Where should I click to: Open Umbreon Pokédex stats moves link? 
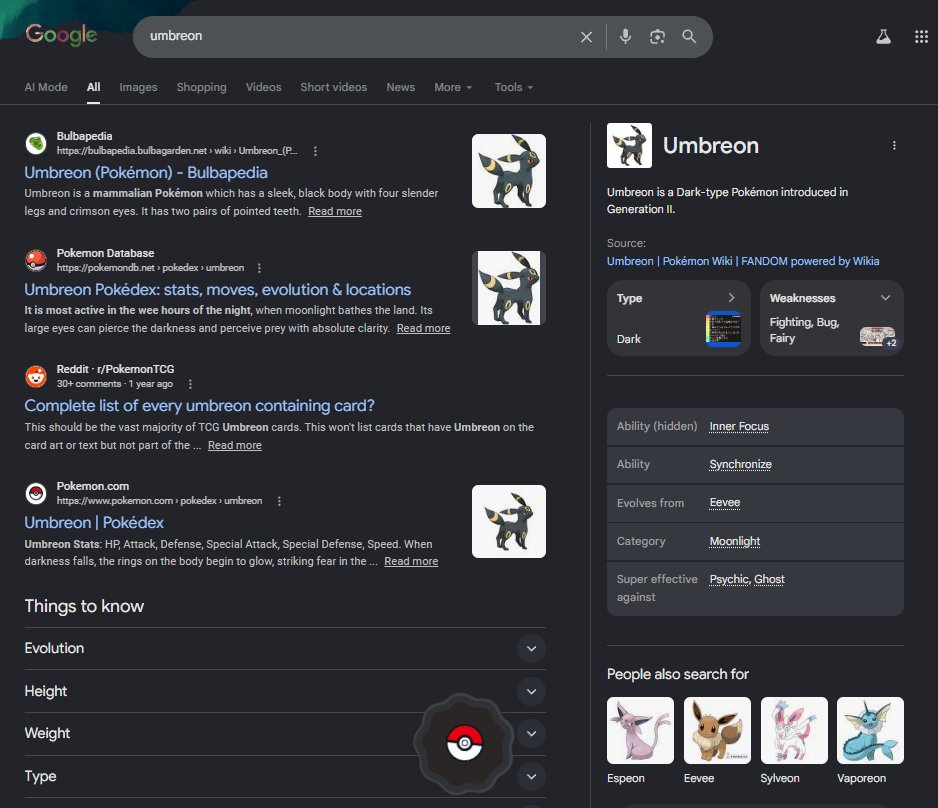coord(218,290)
